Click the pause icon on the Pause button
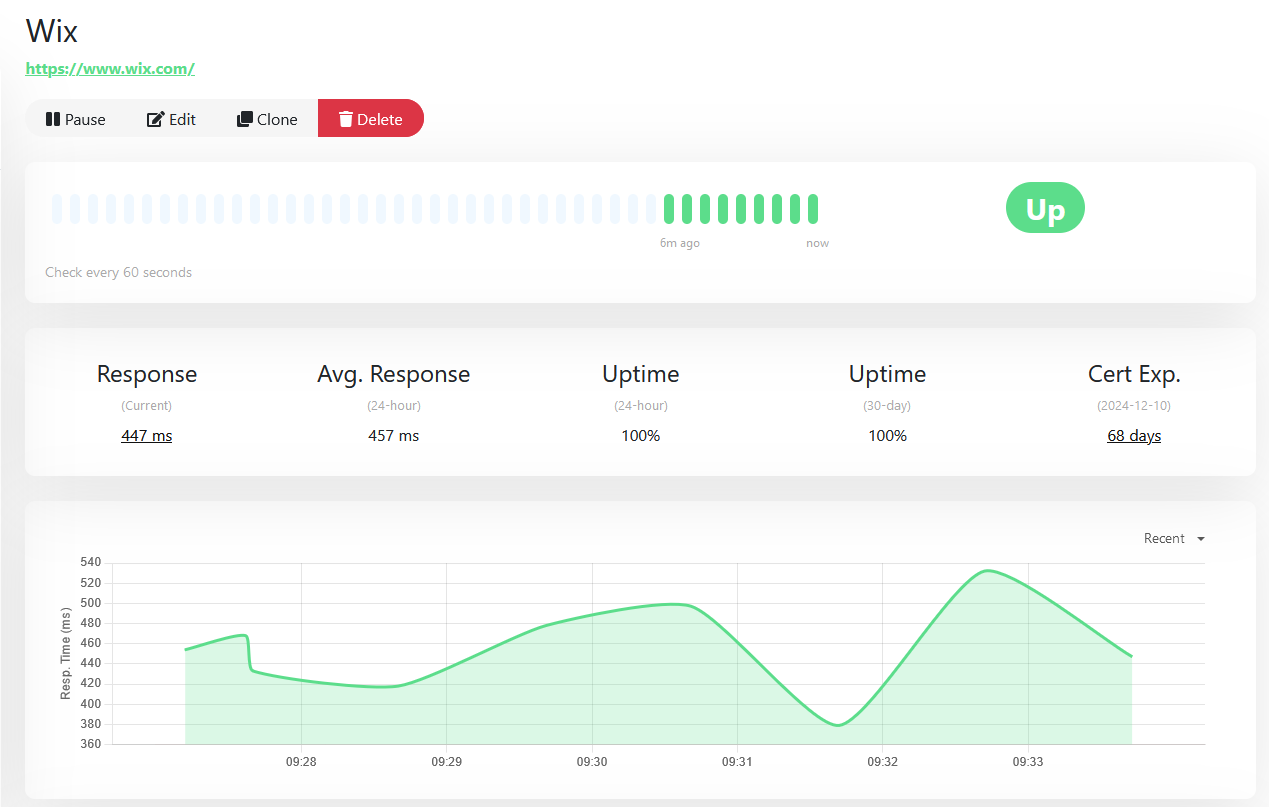This screenshot has width=1269, height=807. click(52, 119)
